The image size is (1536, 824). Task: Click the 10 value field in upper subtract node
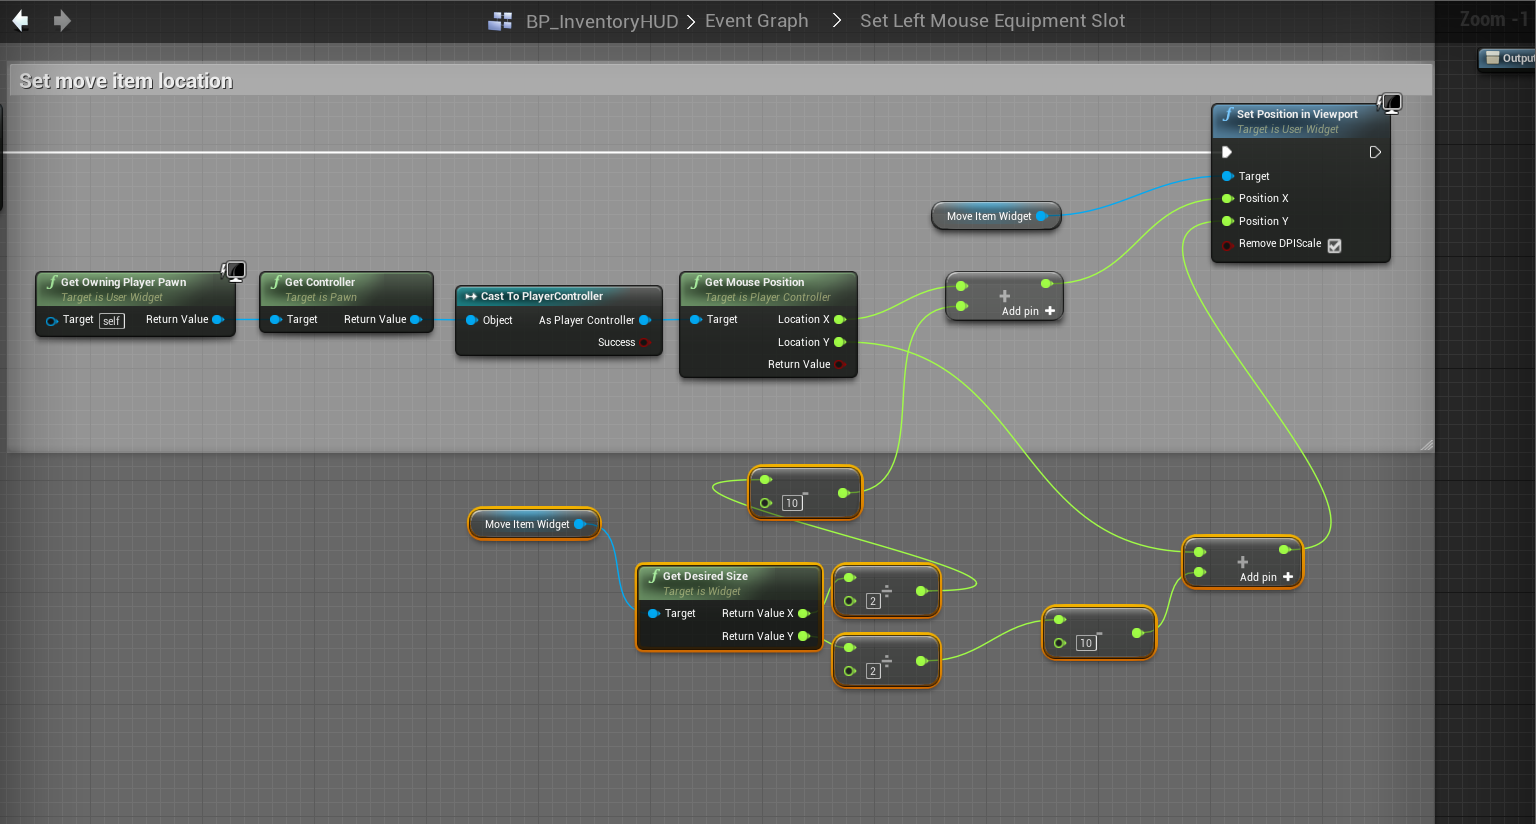(x=791, y=503)
